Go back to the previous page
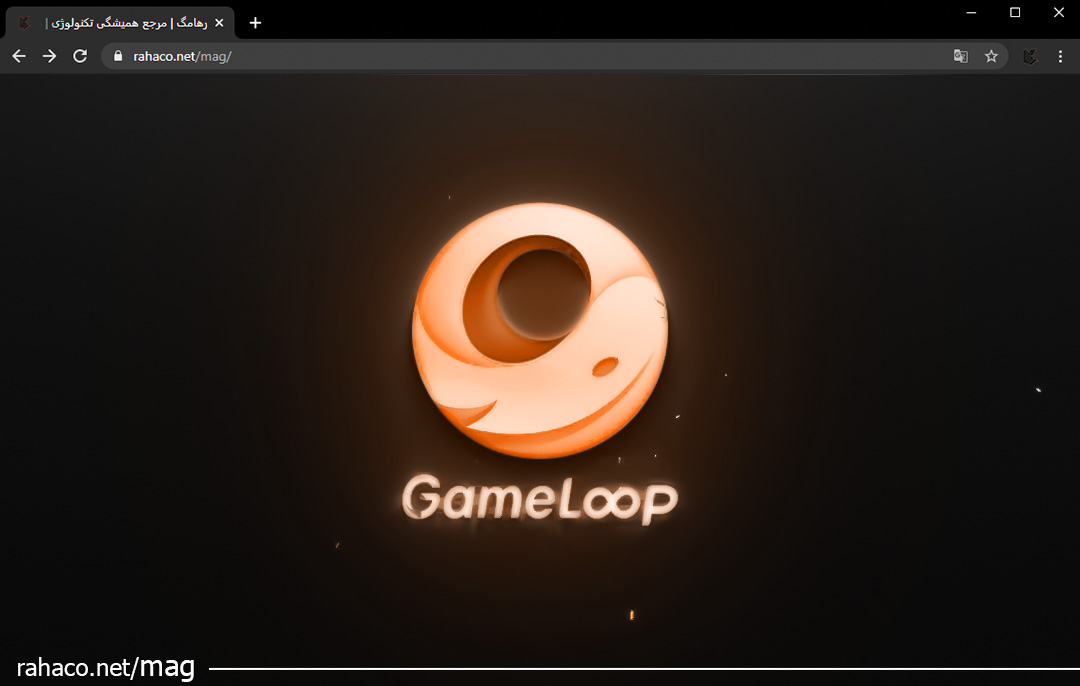 [18, 56]
